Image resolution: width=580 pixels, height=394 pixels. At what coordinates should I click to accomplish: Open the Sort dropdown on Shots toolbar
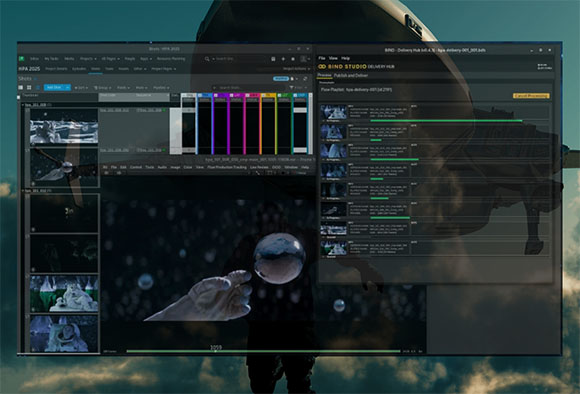point(81,88)
